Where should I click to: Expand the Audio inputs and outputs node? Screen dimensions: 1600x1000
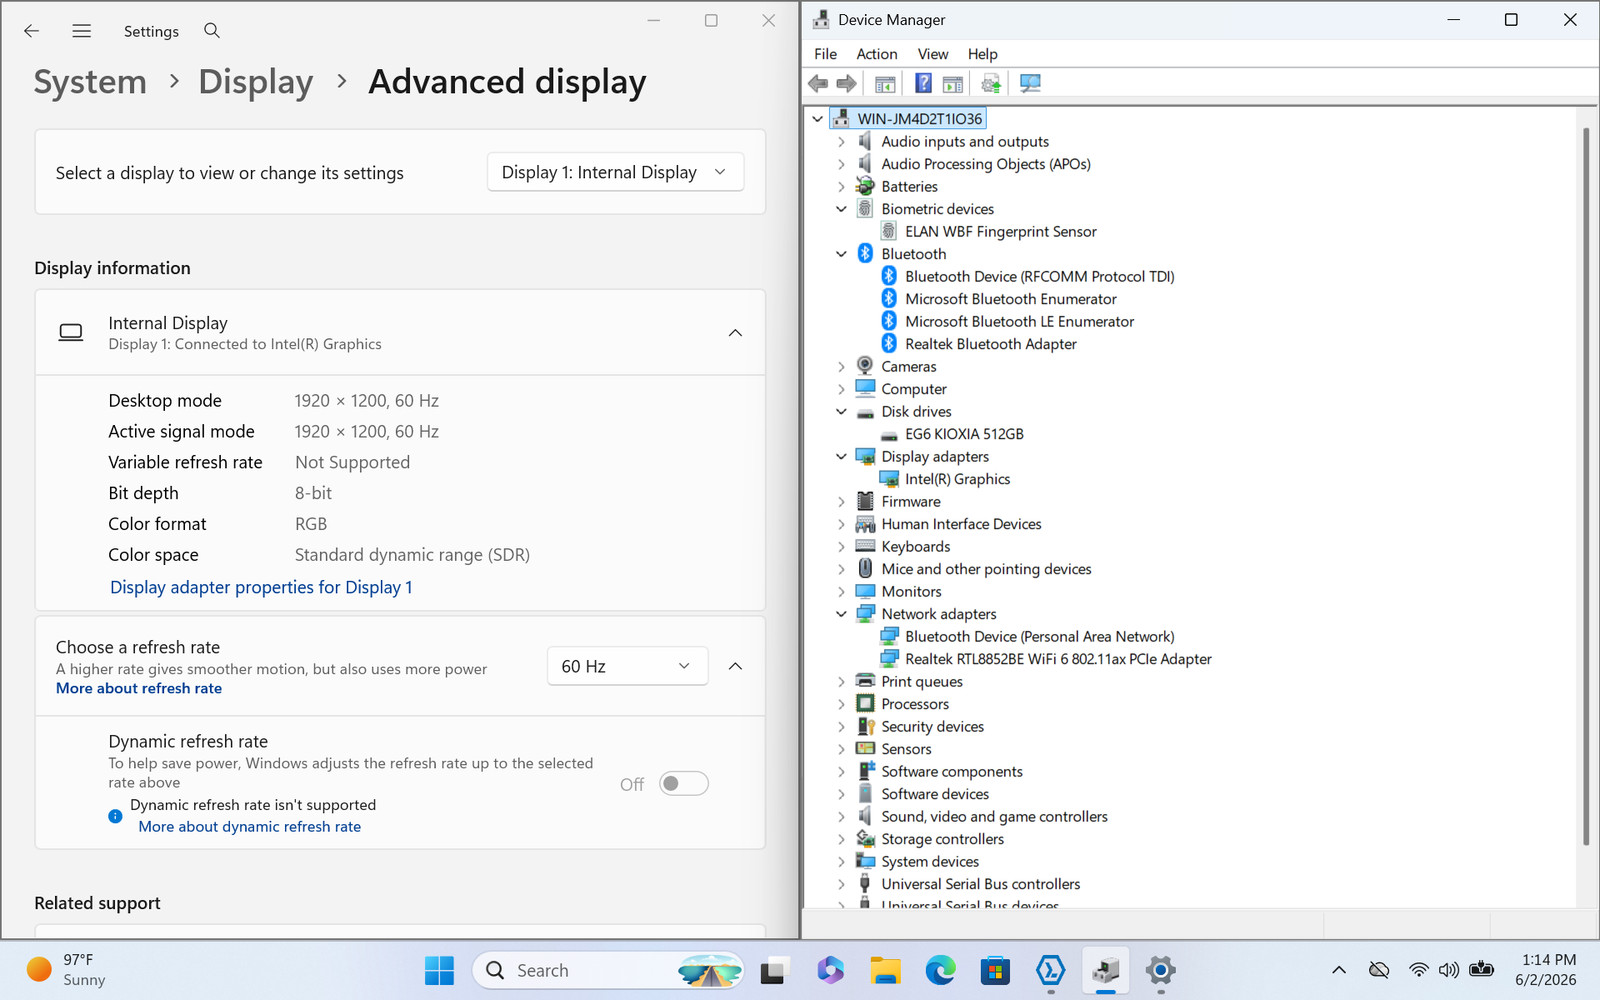[841, 142]
